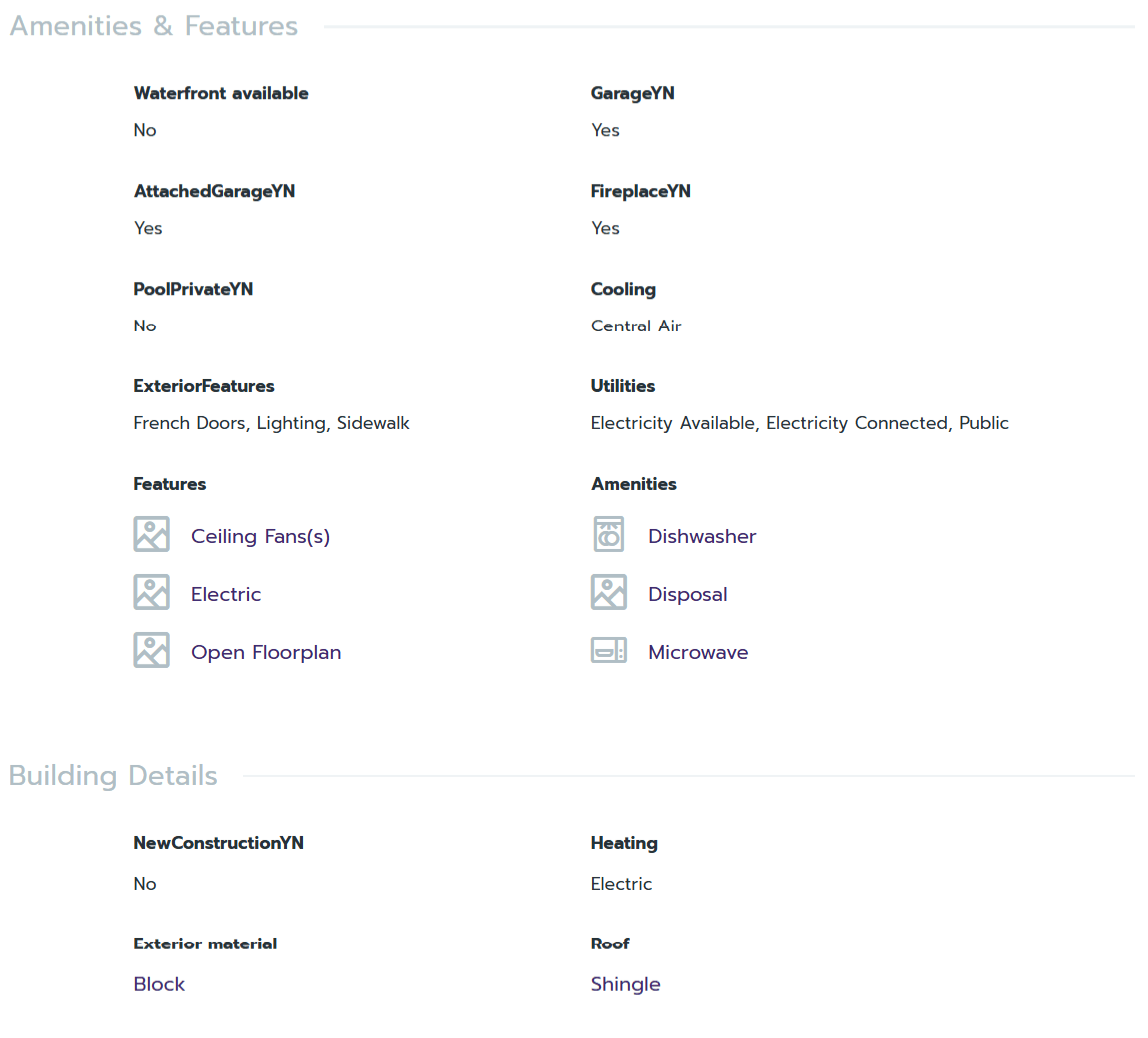The width and height of the screenshot is (1148, 1038).
Task: Click the Heating label in Building Details
Action: coord(624,843)
